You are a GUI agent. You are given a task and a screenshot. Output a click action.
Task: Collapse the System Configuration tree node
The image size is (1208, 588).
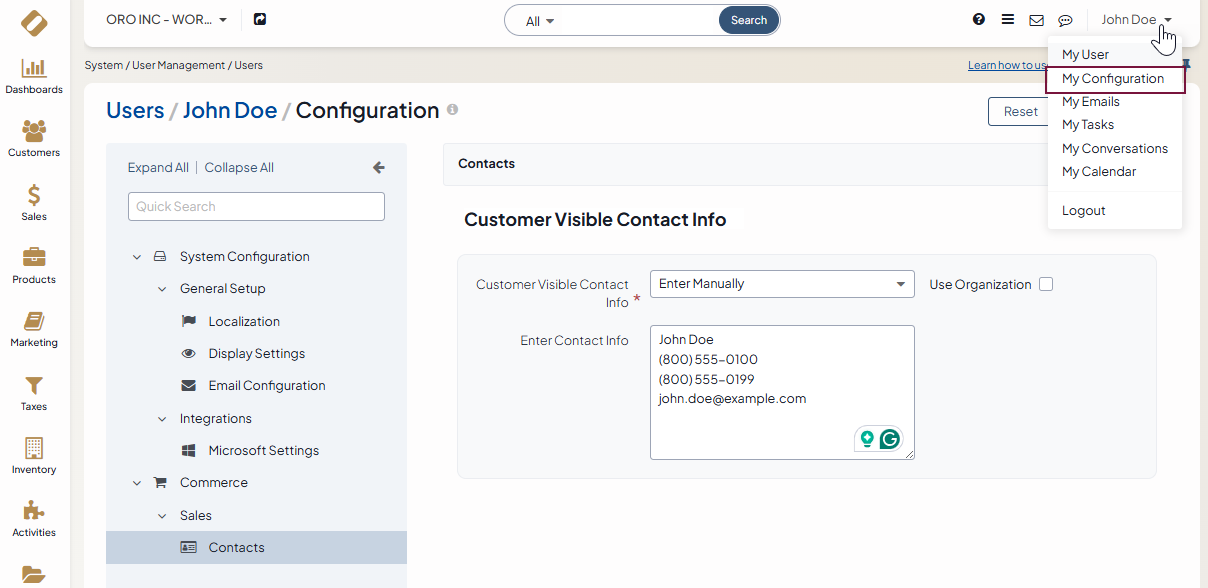tap(137, 257)
